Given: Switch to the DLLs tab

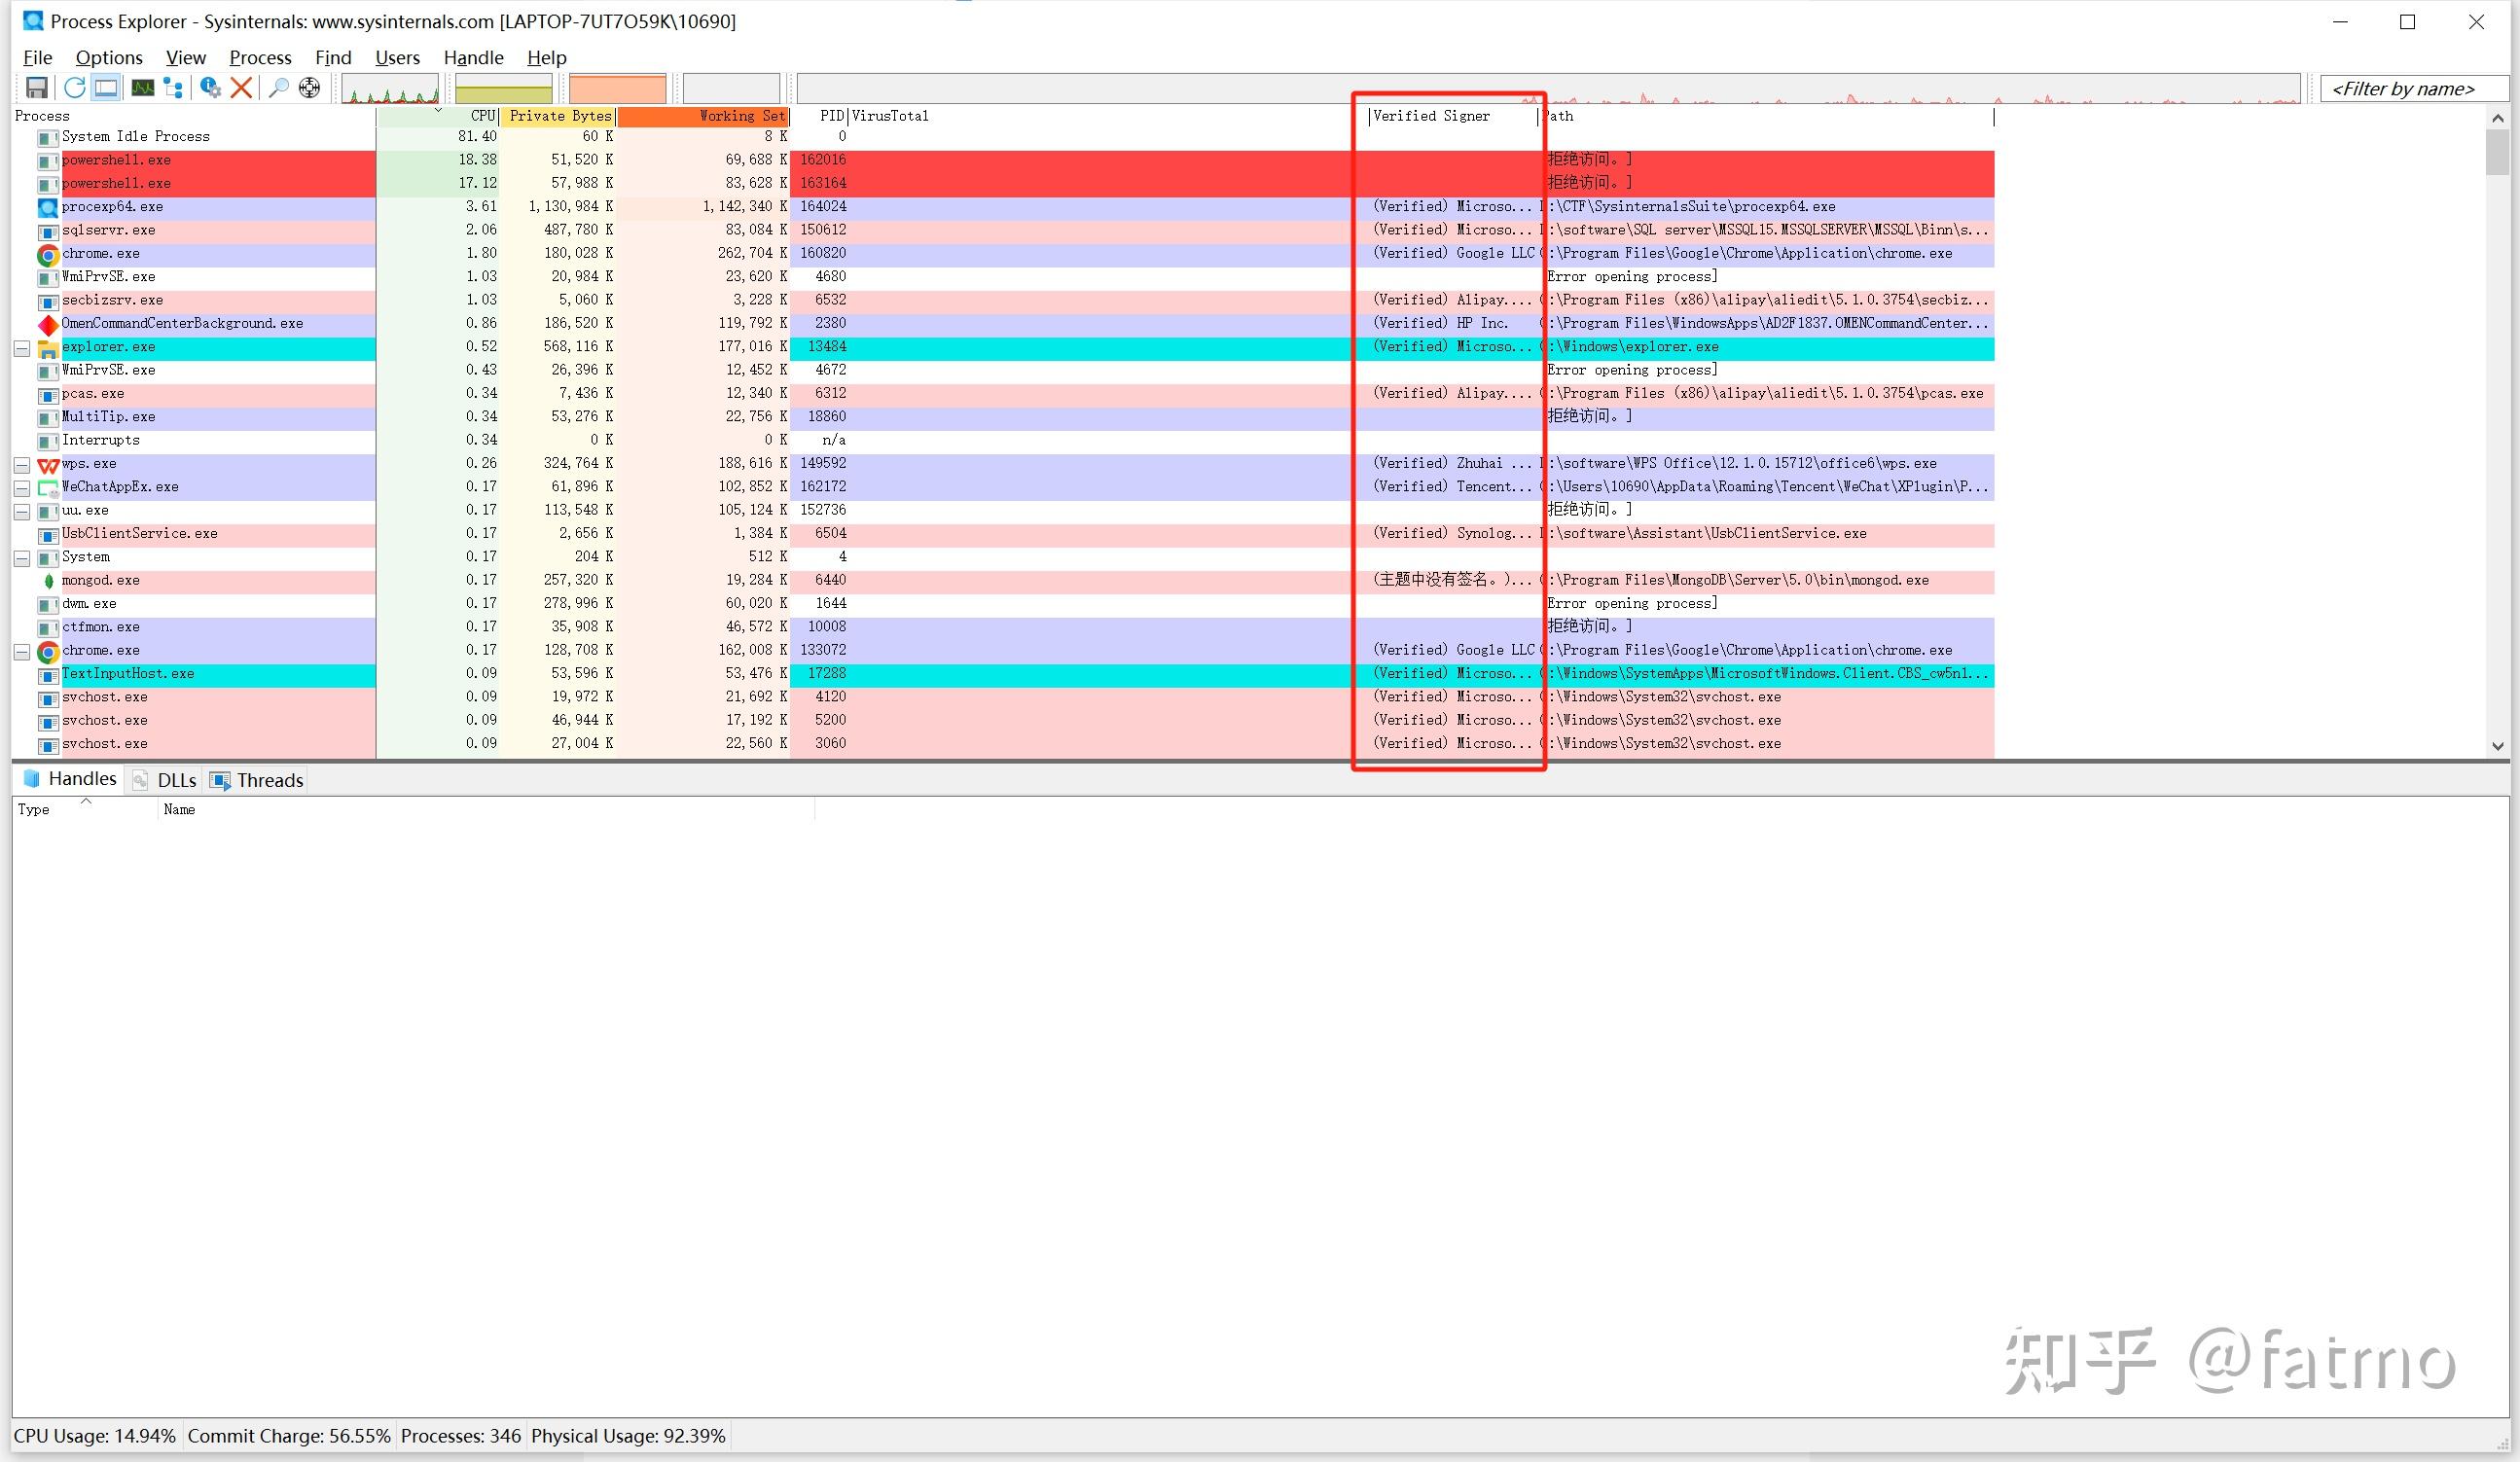Looking at the screenshot, I should pyautogui.click(x=166, y=780).
